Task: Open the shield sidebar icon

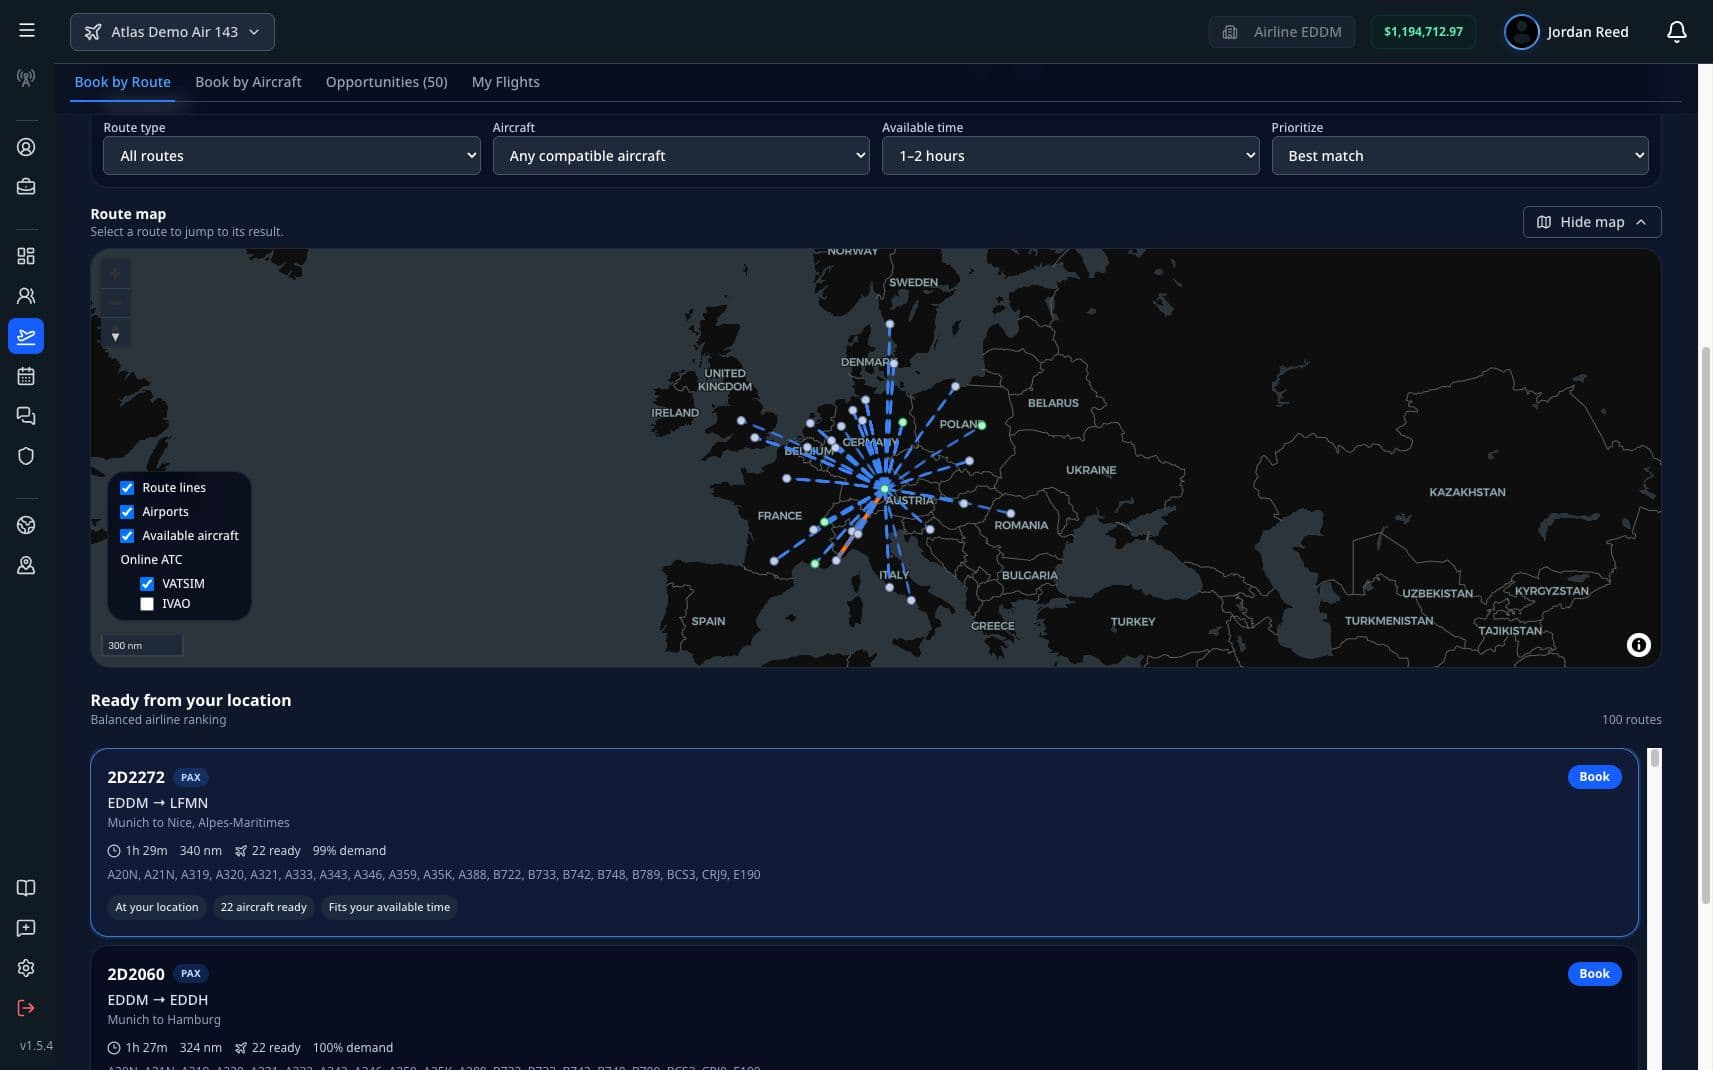Action: click(x=26, y=456)
